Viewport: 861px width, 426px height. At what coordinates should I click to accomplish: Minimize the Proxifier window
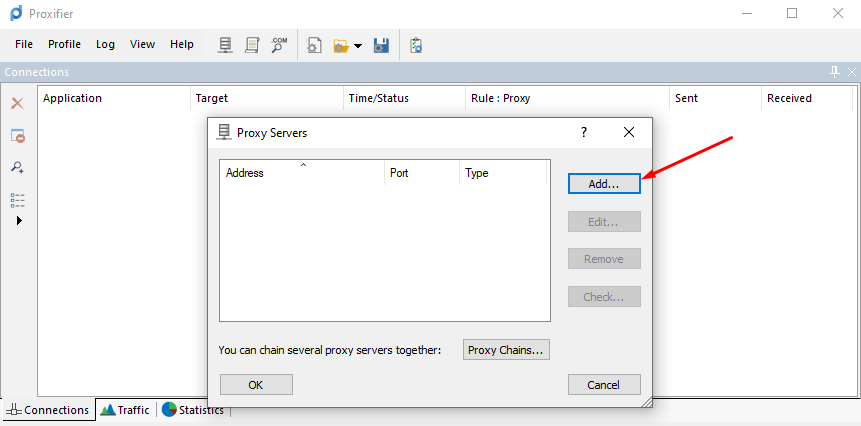pos(746,13)
